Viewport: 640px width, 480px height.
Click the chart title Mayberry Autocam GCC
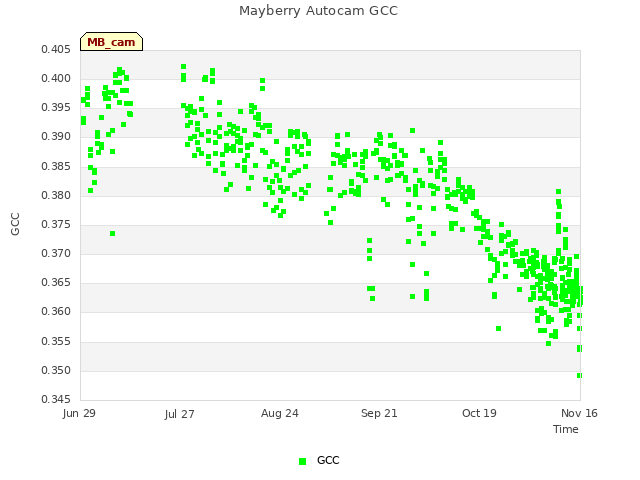point(318,11)
